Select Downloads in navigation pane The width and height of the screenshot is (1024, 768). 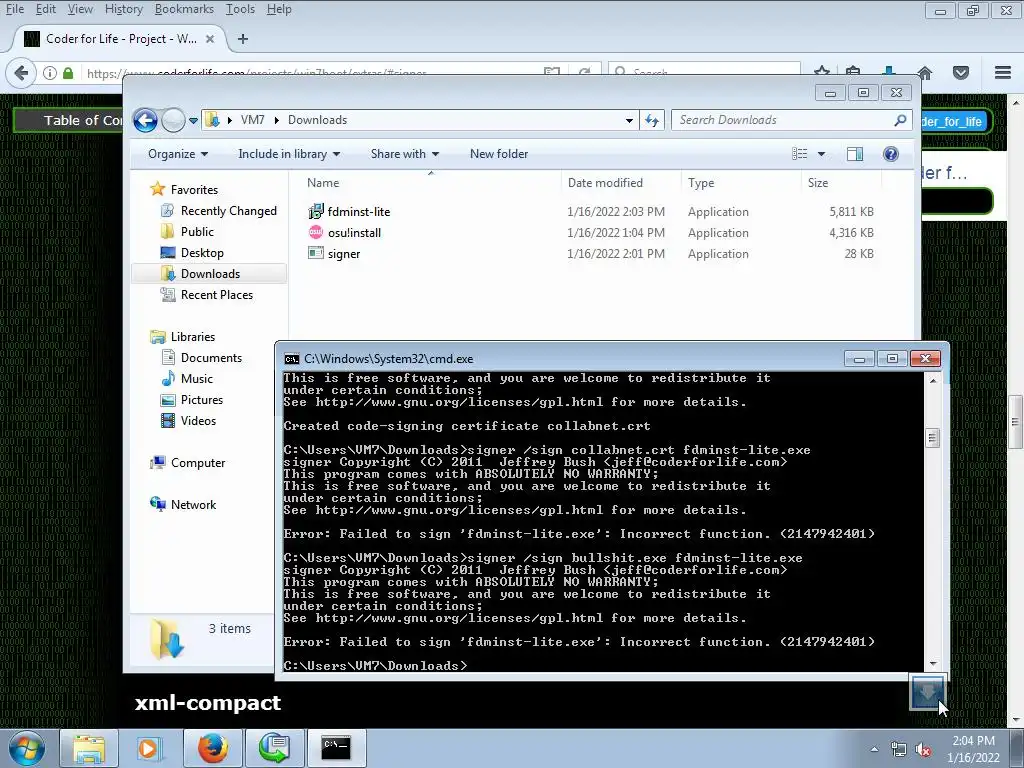pyautogui.click(x=210, y=274)
